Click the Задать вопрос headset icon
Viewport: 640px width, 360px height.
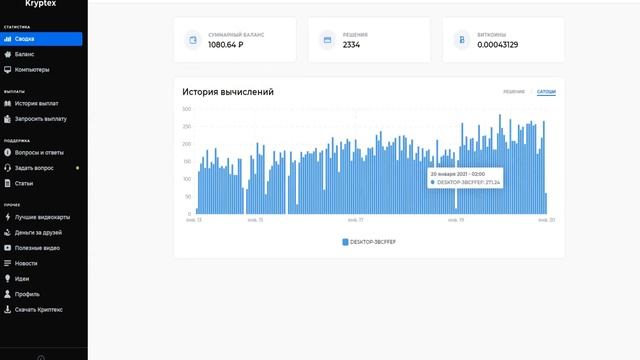point(7,168)
